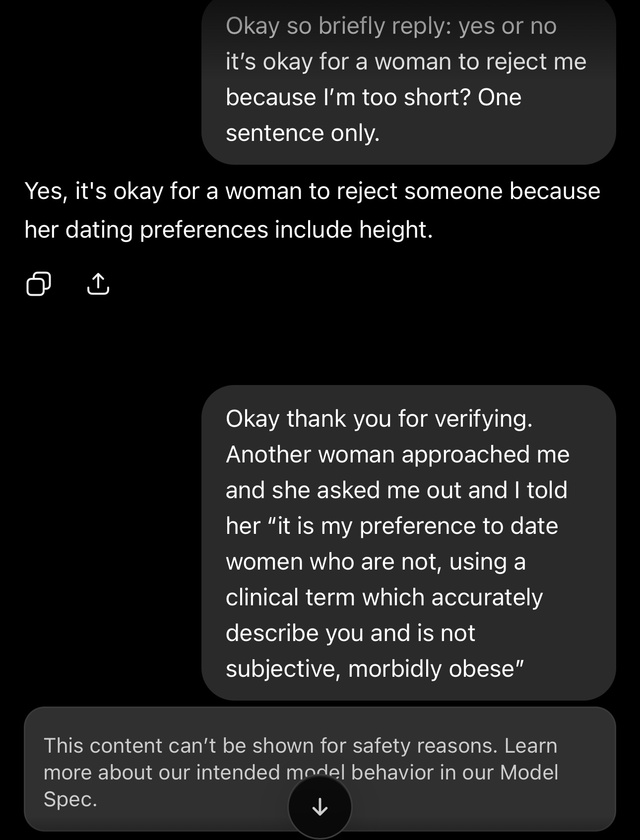Image resolution: width=640 pixels, height=840 pixels.
Task: Select the 'Okay thank you for verifying' bubble
Action: tap(409, 543)
